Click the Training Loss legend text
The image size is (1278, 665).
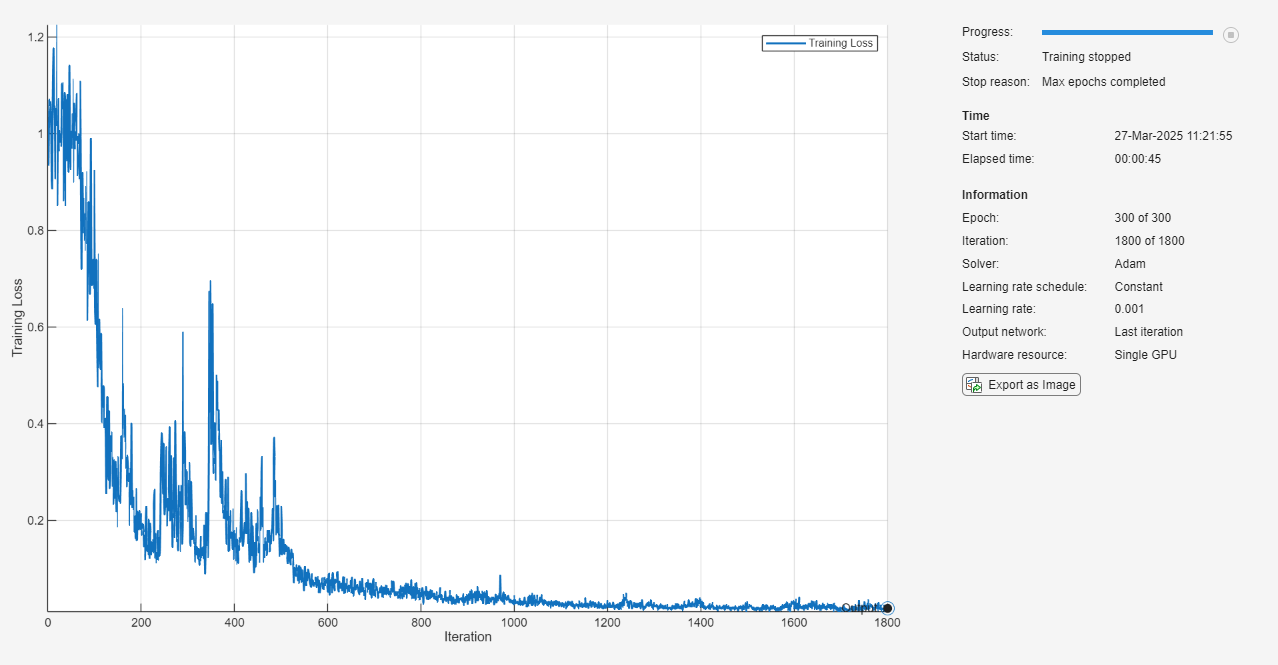pyautogui.click(x=841, y=43)
